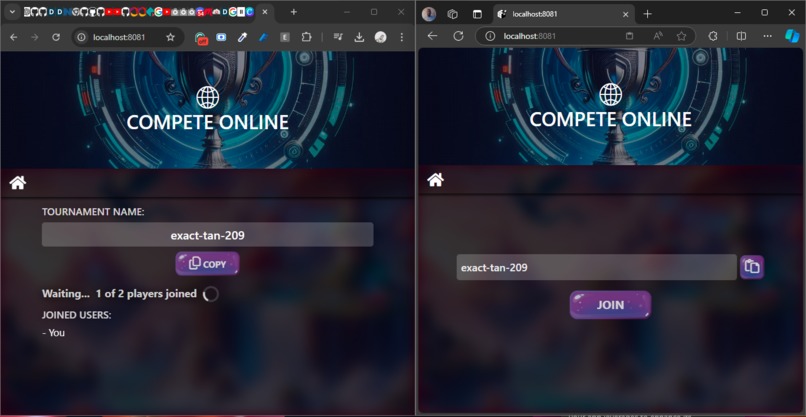The width and height of the screenshot is (806, 417).
Task: Click the loading spinner beside players joined
Action: point(211,294)
